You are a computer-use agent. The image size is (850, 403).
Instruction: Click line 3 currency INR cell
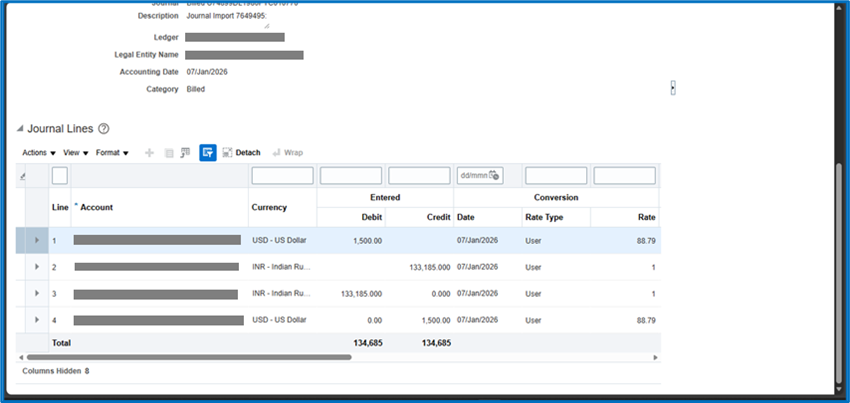pyautogui.click(x=281, y=293)
